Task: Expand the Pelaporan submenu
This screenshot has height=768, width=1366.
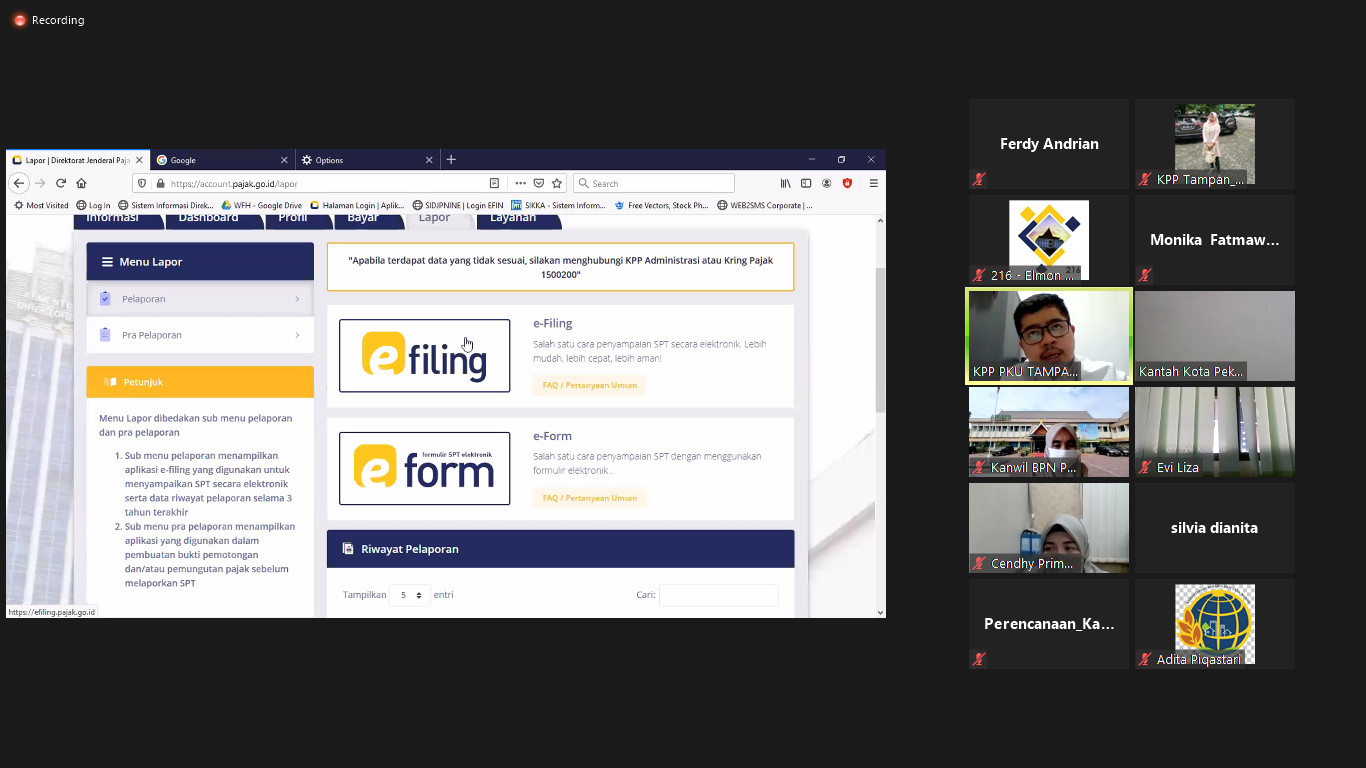Action: tap(200, 299)
